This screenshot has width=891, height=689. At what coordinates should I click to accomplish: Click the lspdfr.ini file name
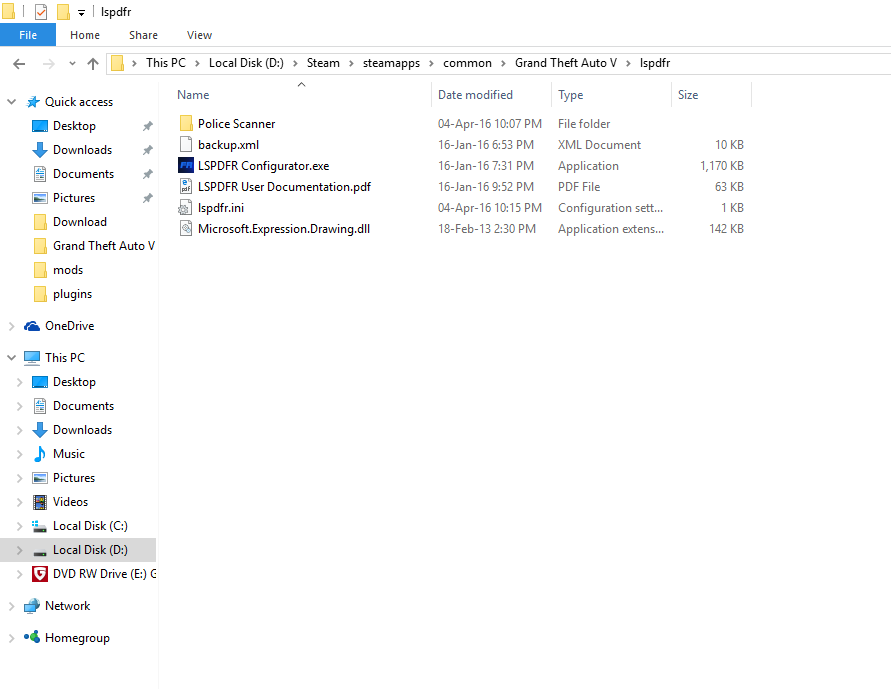coord(220,208)
